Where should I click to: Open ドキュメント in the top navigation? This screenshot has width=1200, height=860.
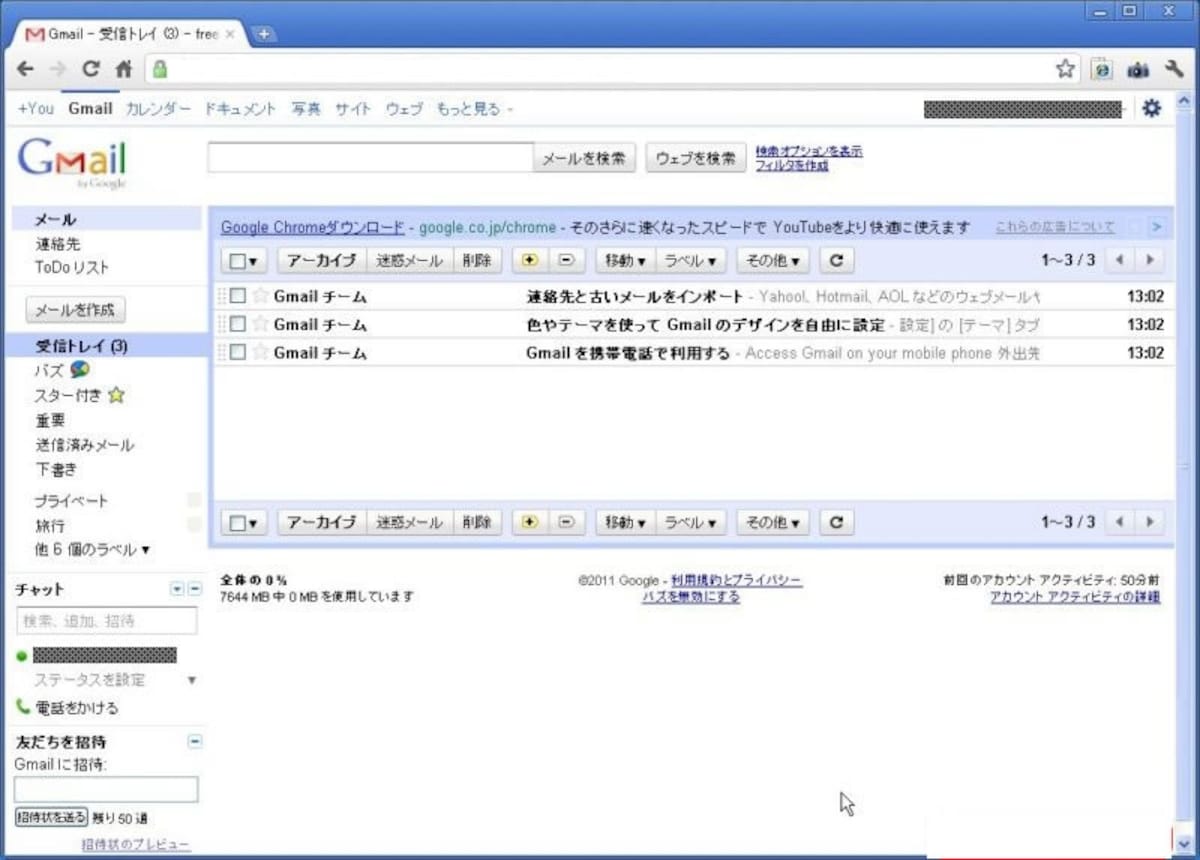(240, 109)
